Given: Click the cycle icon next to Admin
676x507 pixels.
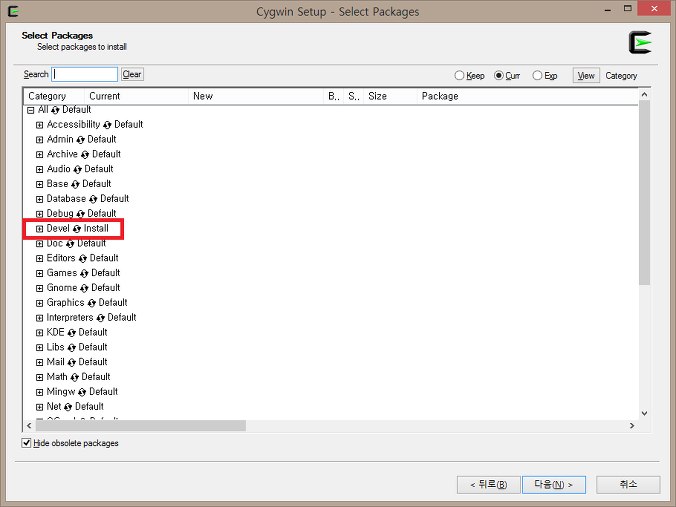Looking at the screenshot, I should point(80,140).
